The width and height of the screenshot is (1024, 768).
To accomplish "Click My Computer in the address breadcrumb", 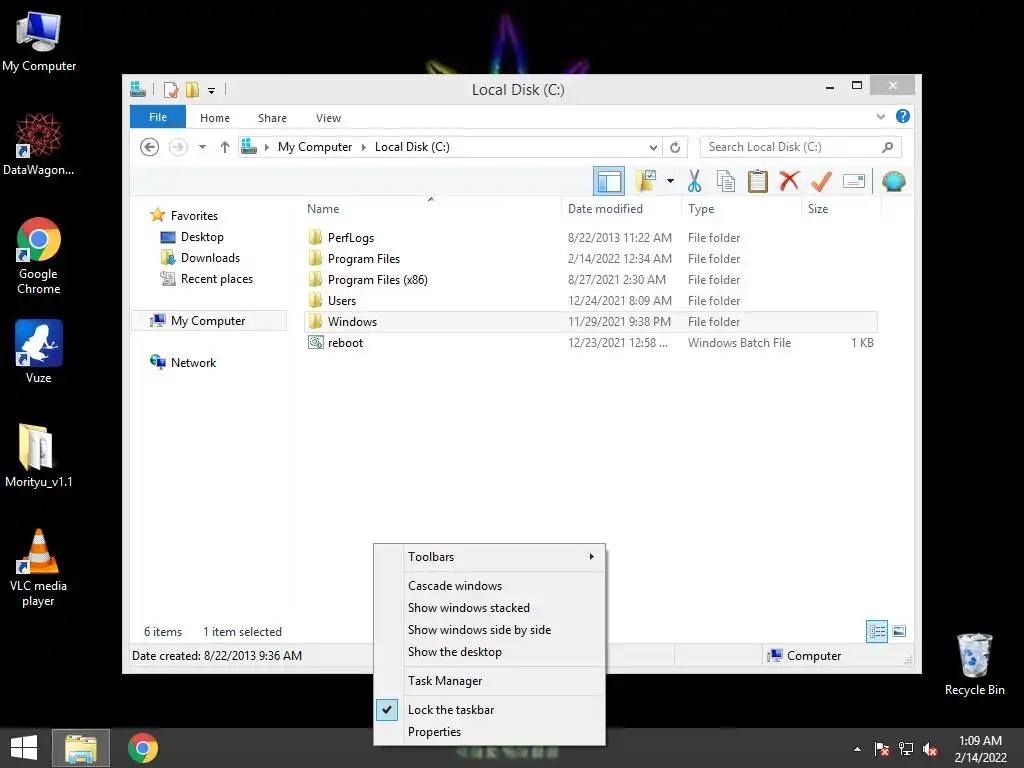I will [x=315, y=147].
